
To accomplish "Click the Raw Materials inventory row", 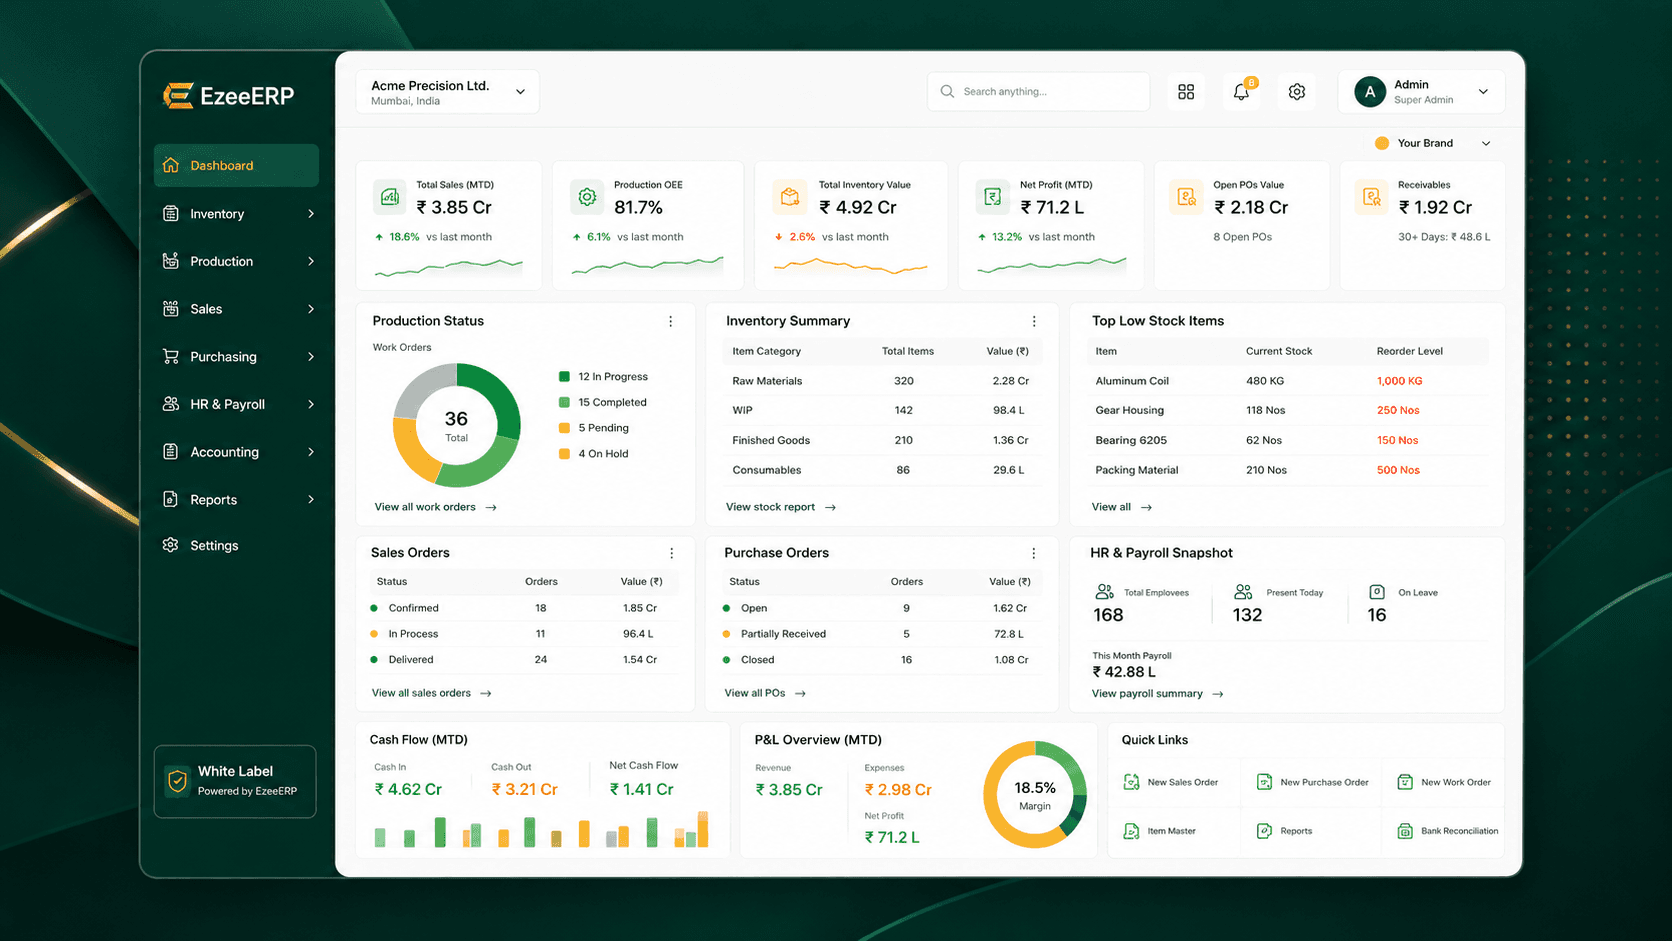I will click(882, 381).
